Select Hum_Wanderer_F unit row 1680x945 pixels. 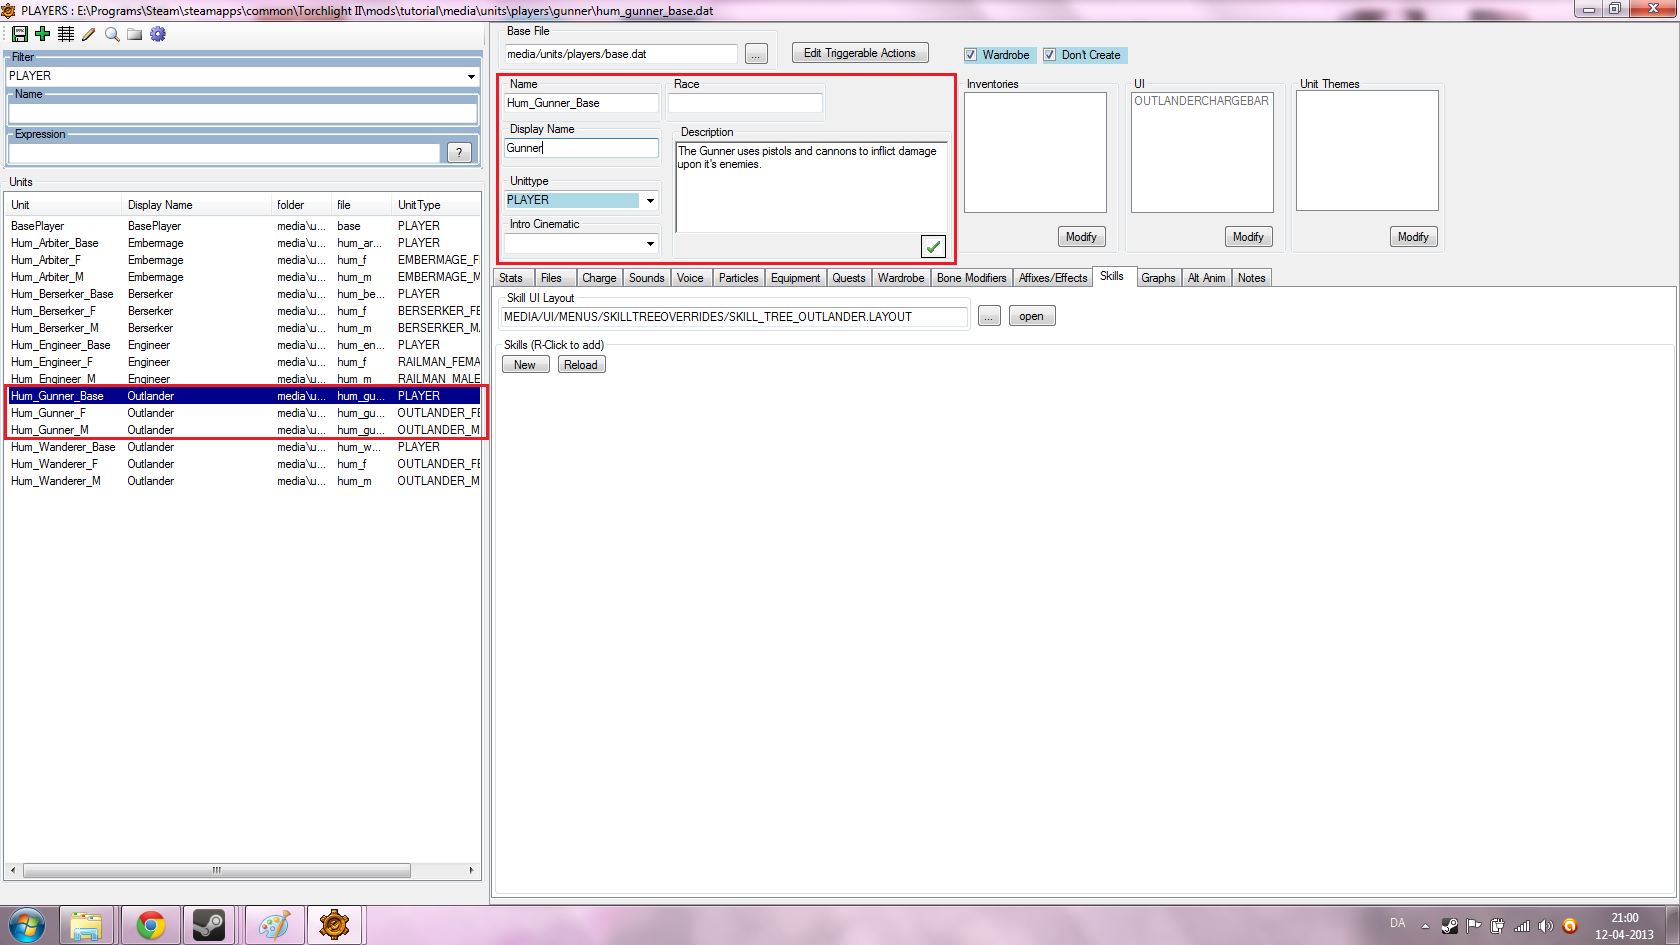[244, 464]
